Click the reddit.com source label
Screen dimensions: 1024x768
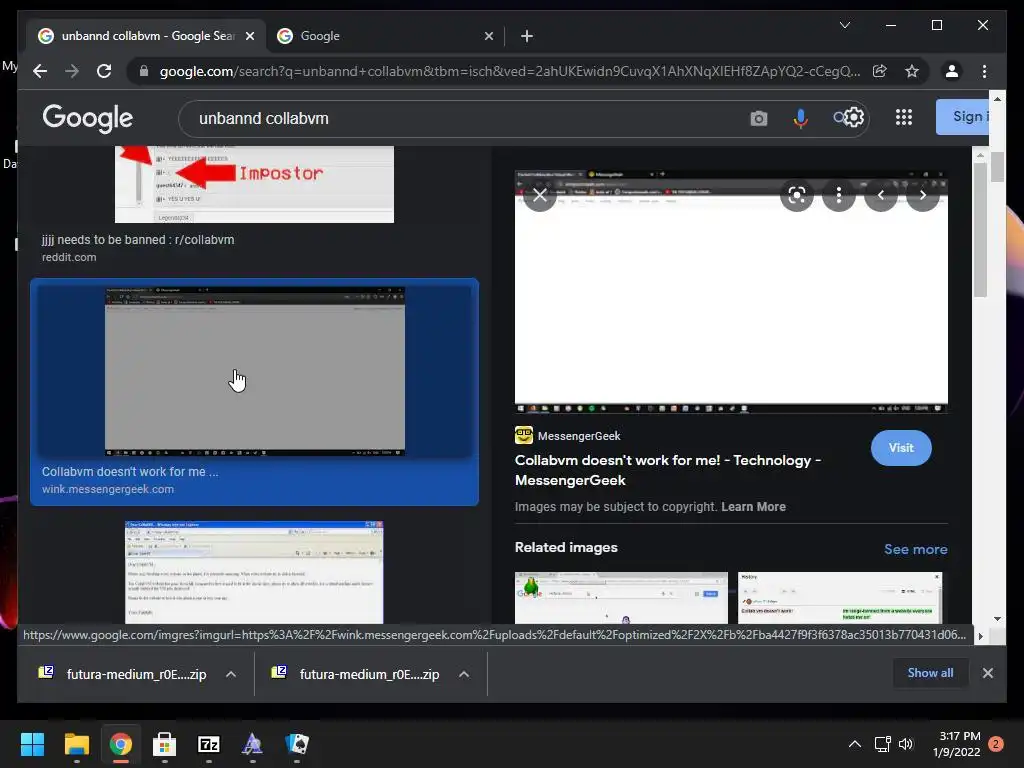69,257
